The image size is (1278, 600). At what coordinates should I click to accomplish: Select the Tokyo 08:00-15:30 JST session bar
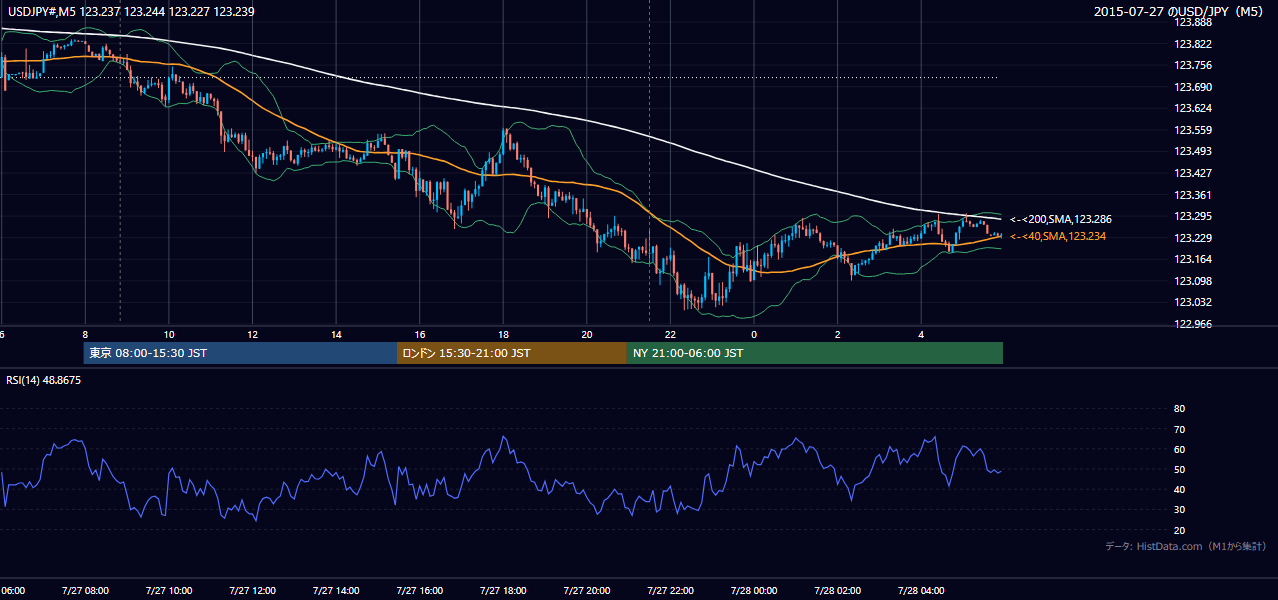tap(240, 353)
